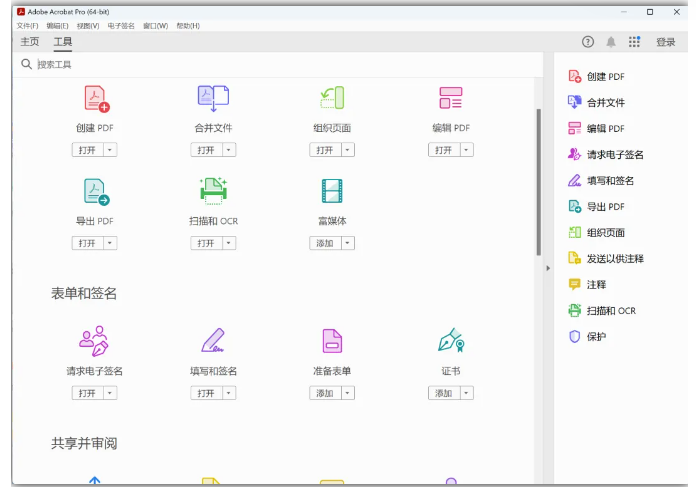
Task: Open dropdown arrow next to 富媒体 添加
Action: 348,243
